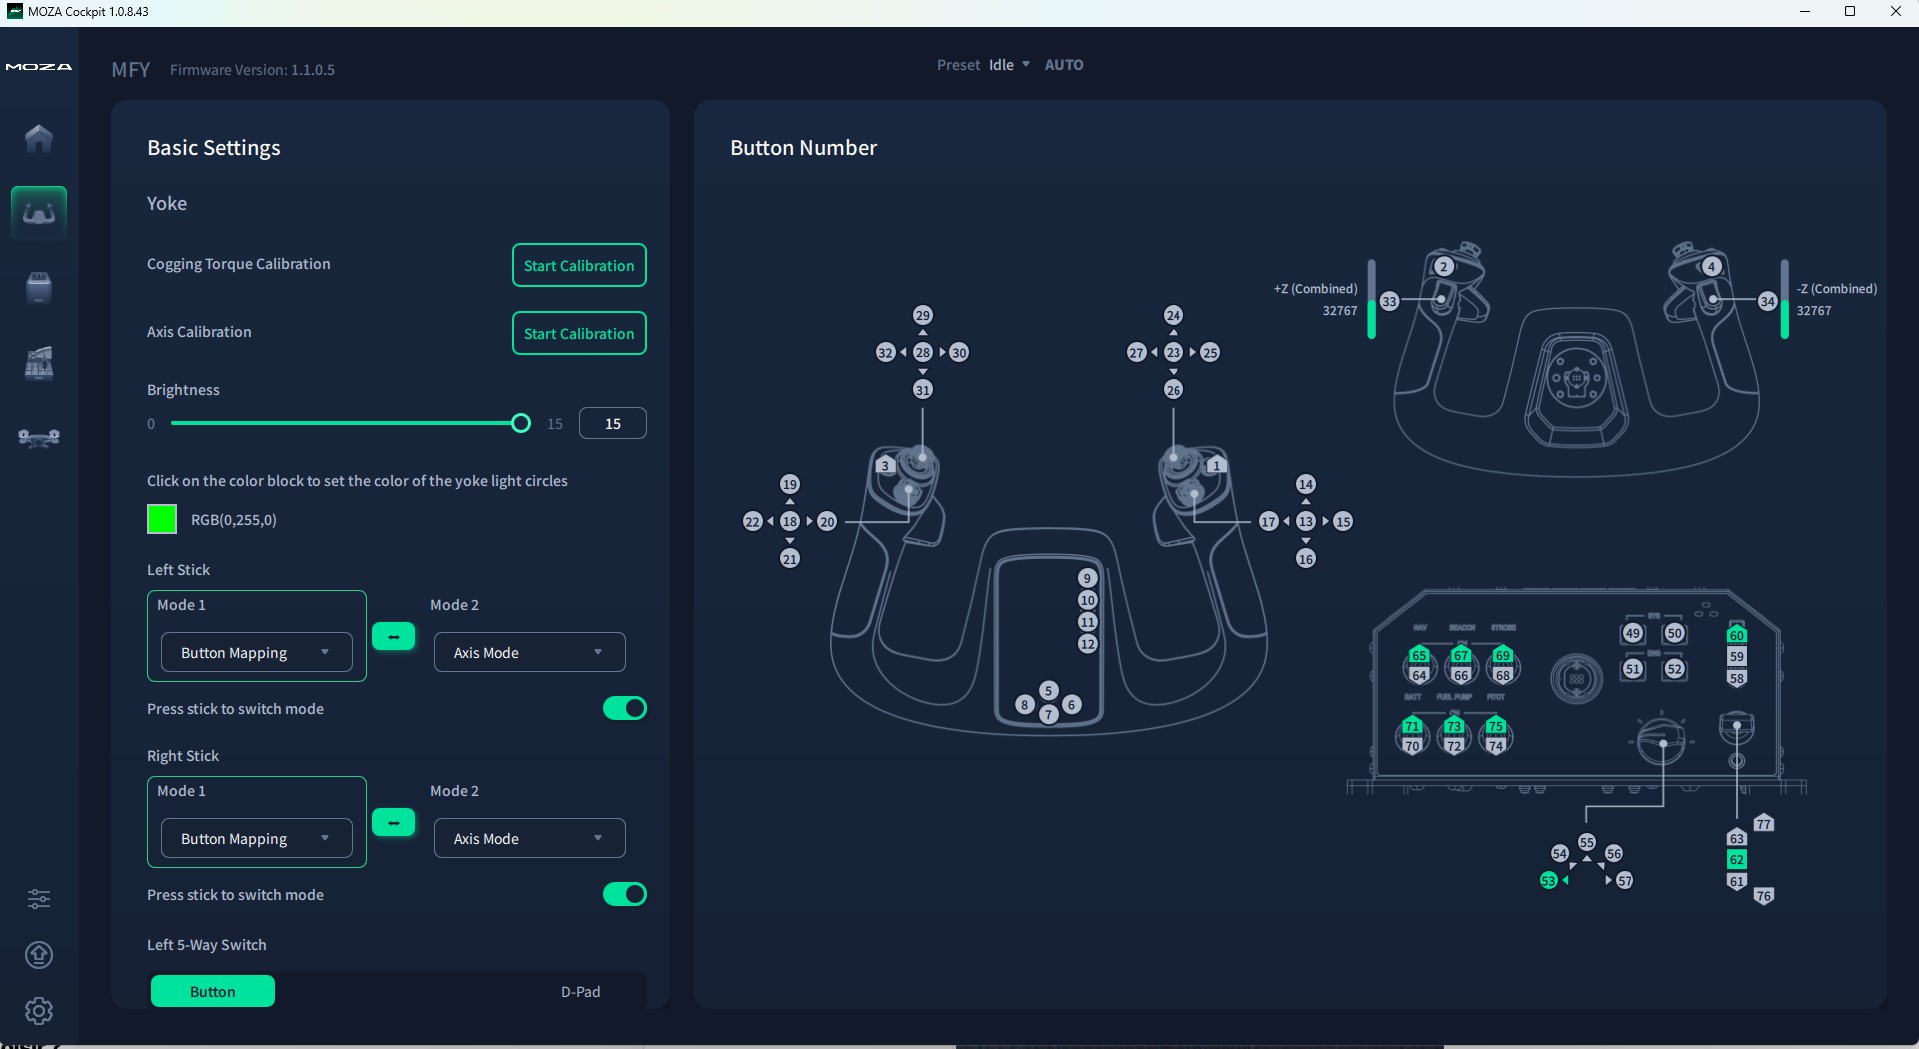Image resolution: width=1919 pixels, height=1049 pixels.
Task: Open the sliders adjustment icon in sidebar
Action: point(39,899)
